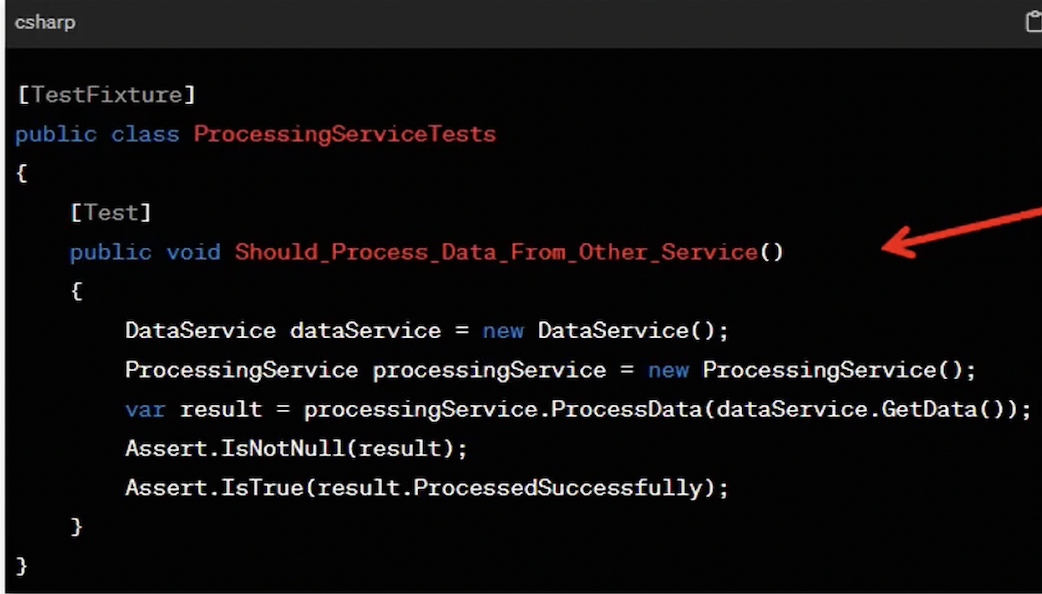Click the Should_Process_Data_From_Other_Service method name
The width and height of the screenshot is (1042, 594).
pyautogui.click(x=496, y=252)
